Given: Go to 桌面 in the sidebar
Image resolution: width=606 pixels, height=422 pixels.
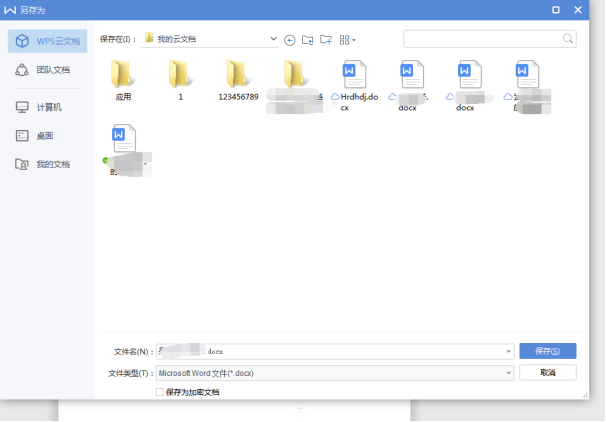Looking at the screenshot, I should click(x=40, y=135).
